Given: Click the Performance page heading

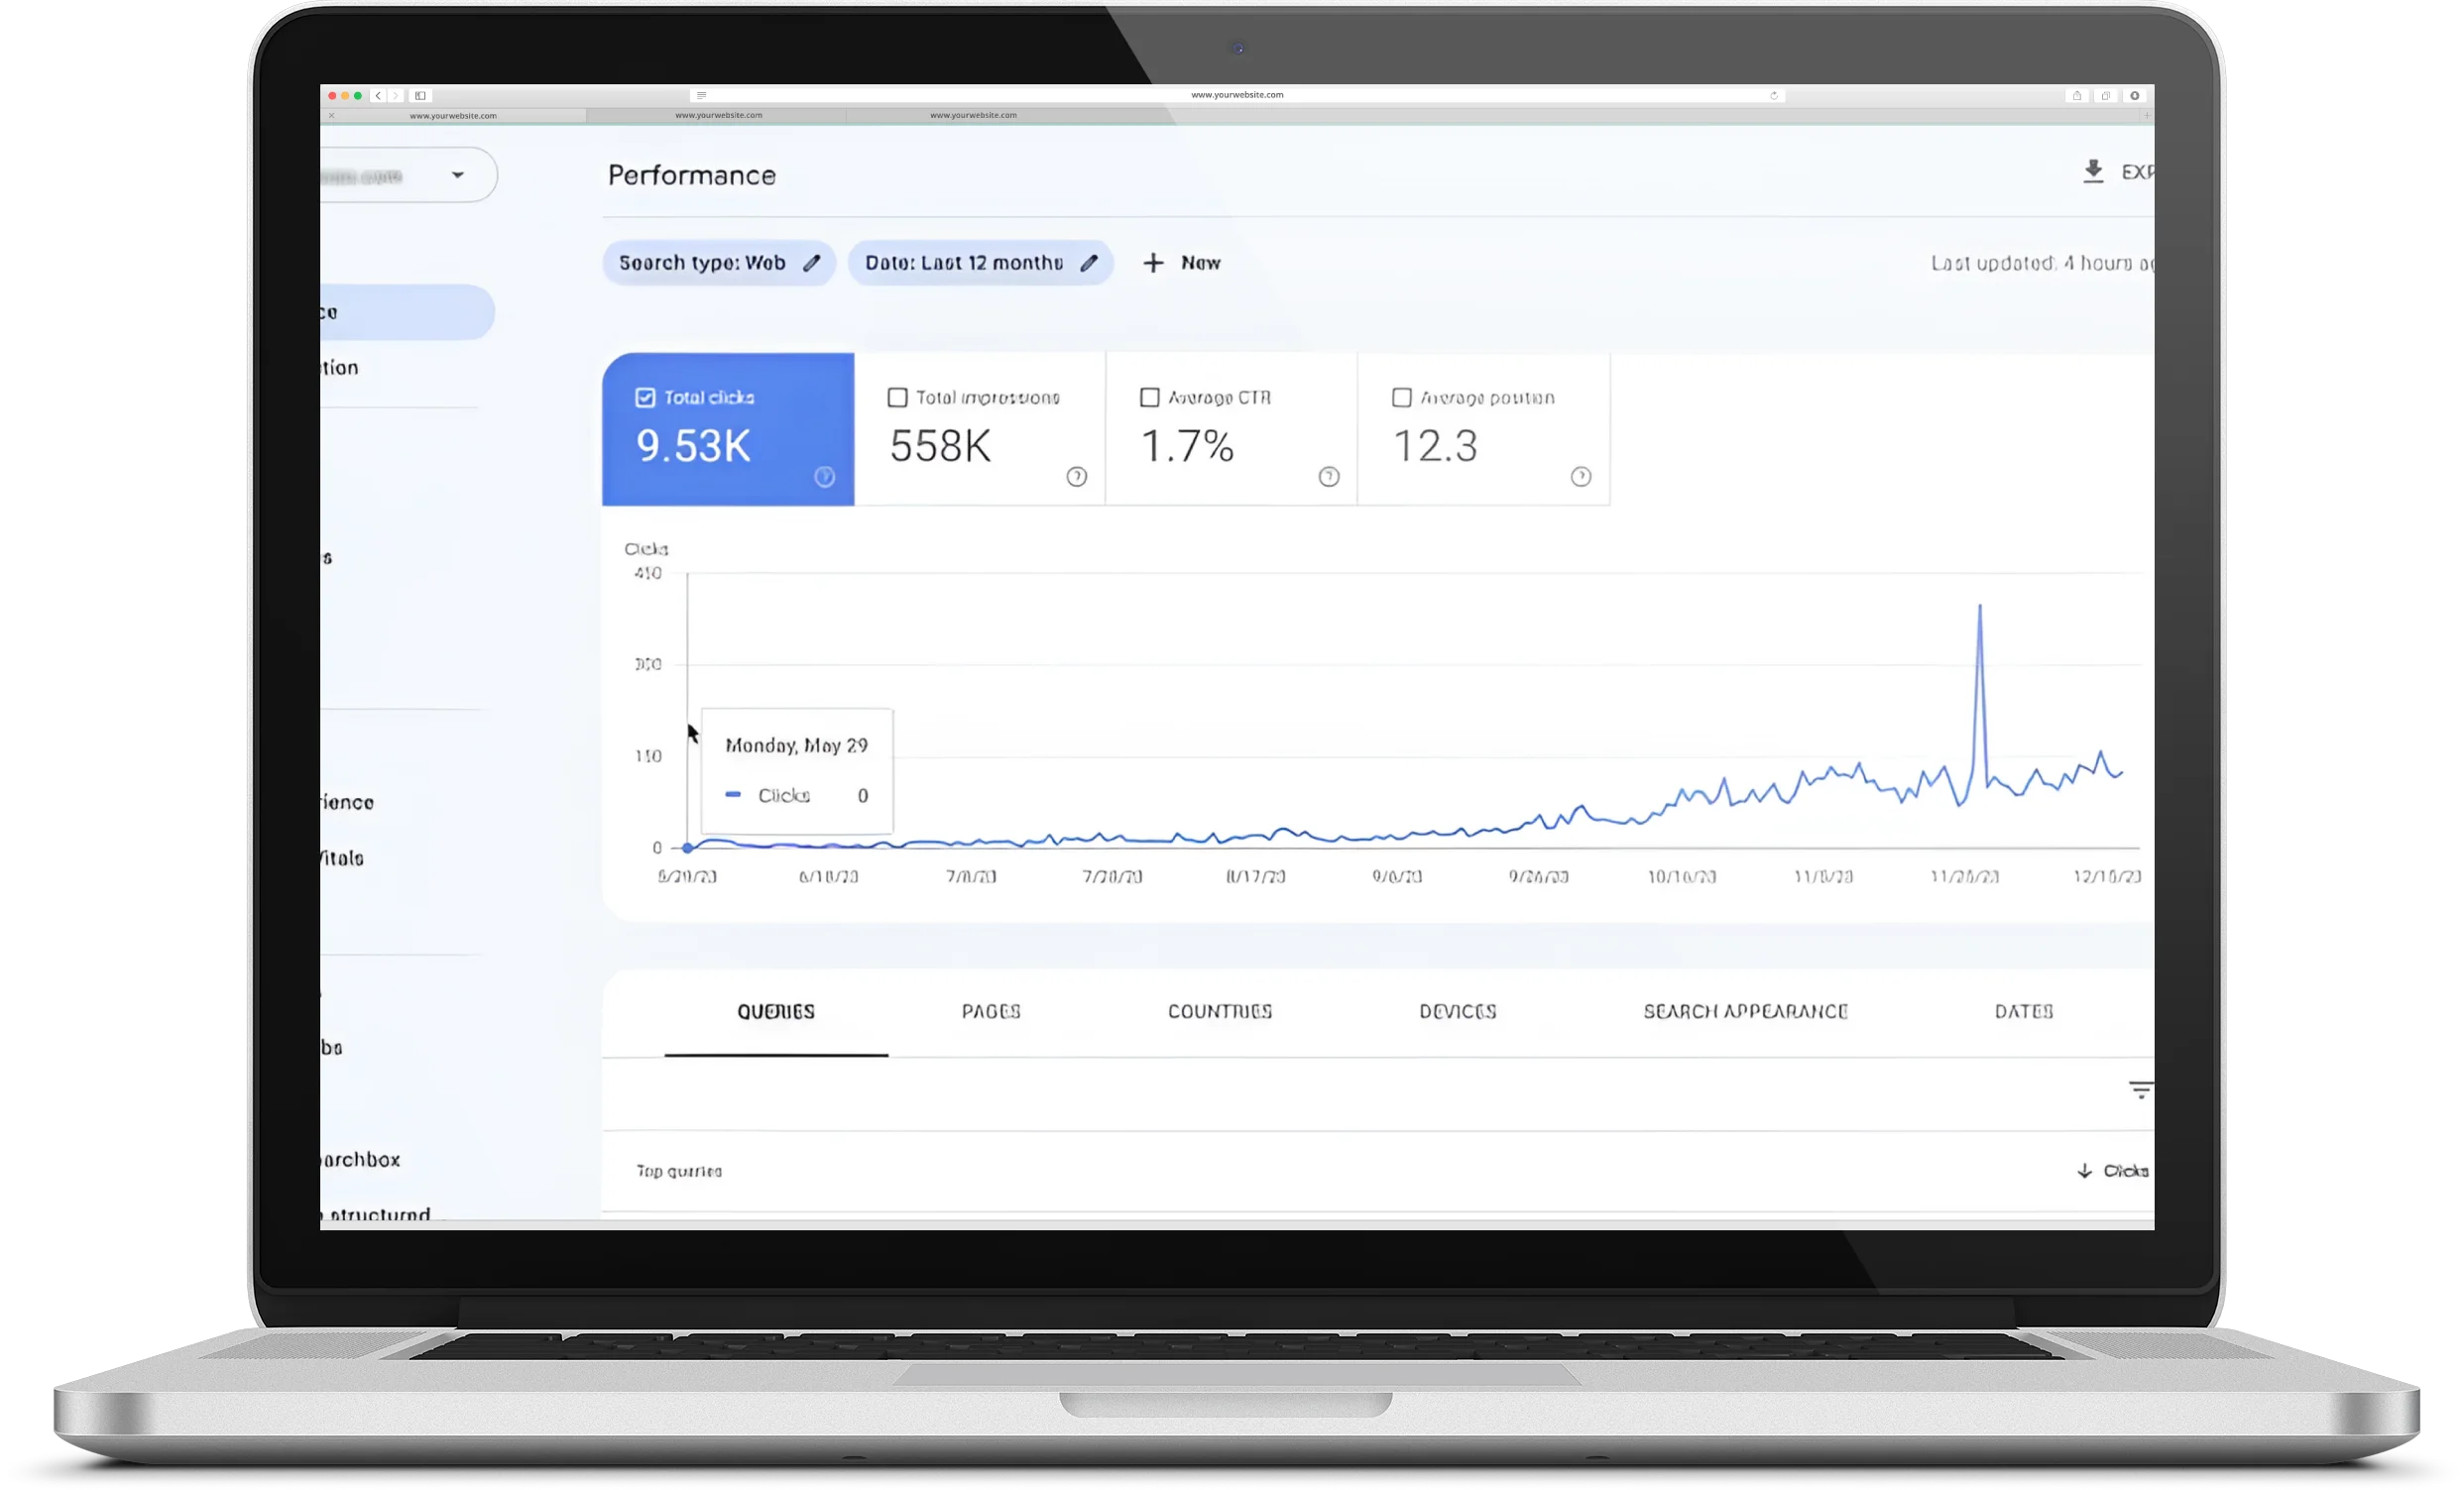Looking at the screenshot, I should (x=692, y=176).
